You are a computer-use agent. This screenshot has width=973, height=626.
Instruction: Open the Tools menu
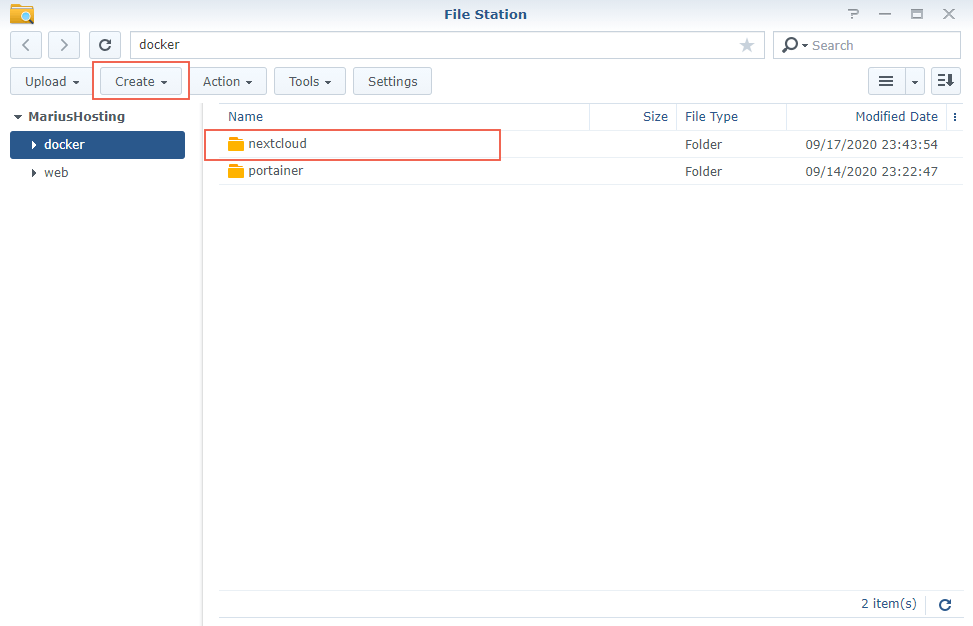click(309, 81)
